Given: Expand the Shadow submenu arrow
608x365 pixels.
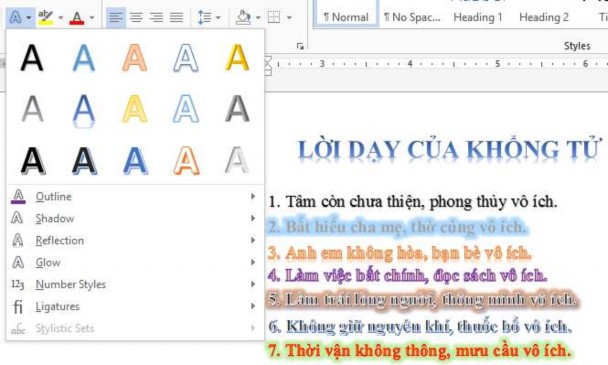Looking at the screenshot, I should point(253,218).
